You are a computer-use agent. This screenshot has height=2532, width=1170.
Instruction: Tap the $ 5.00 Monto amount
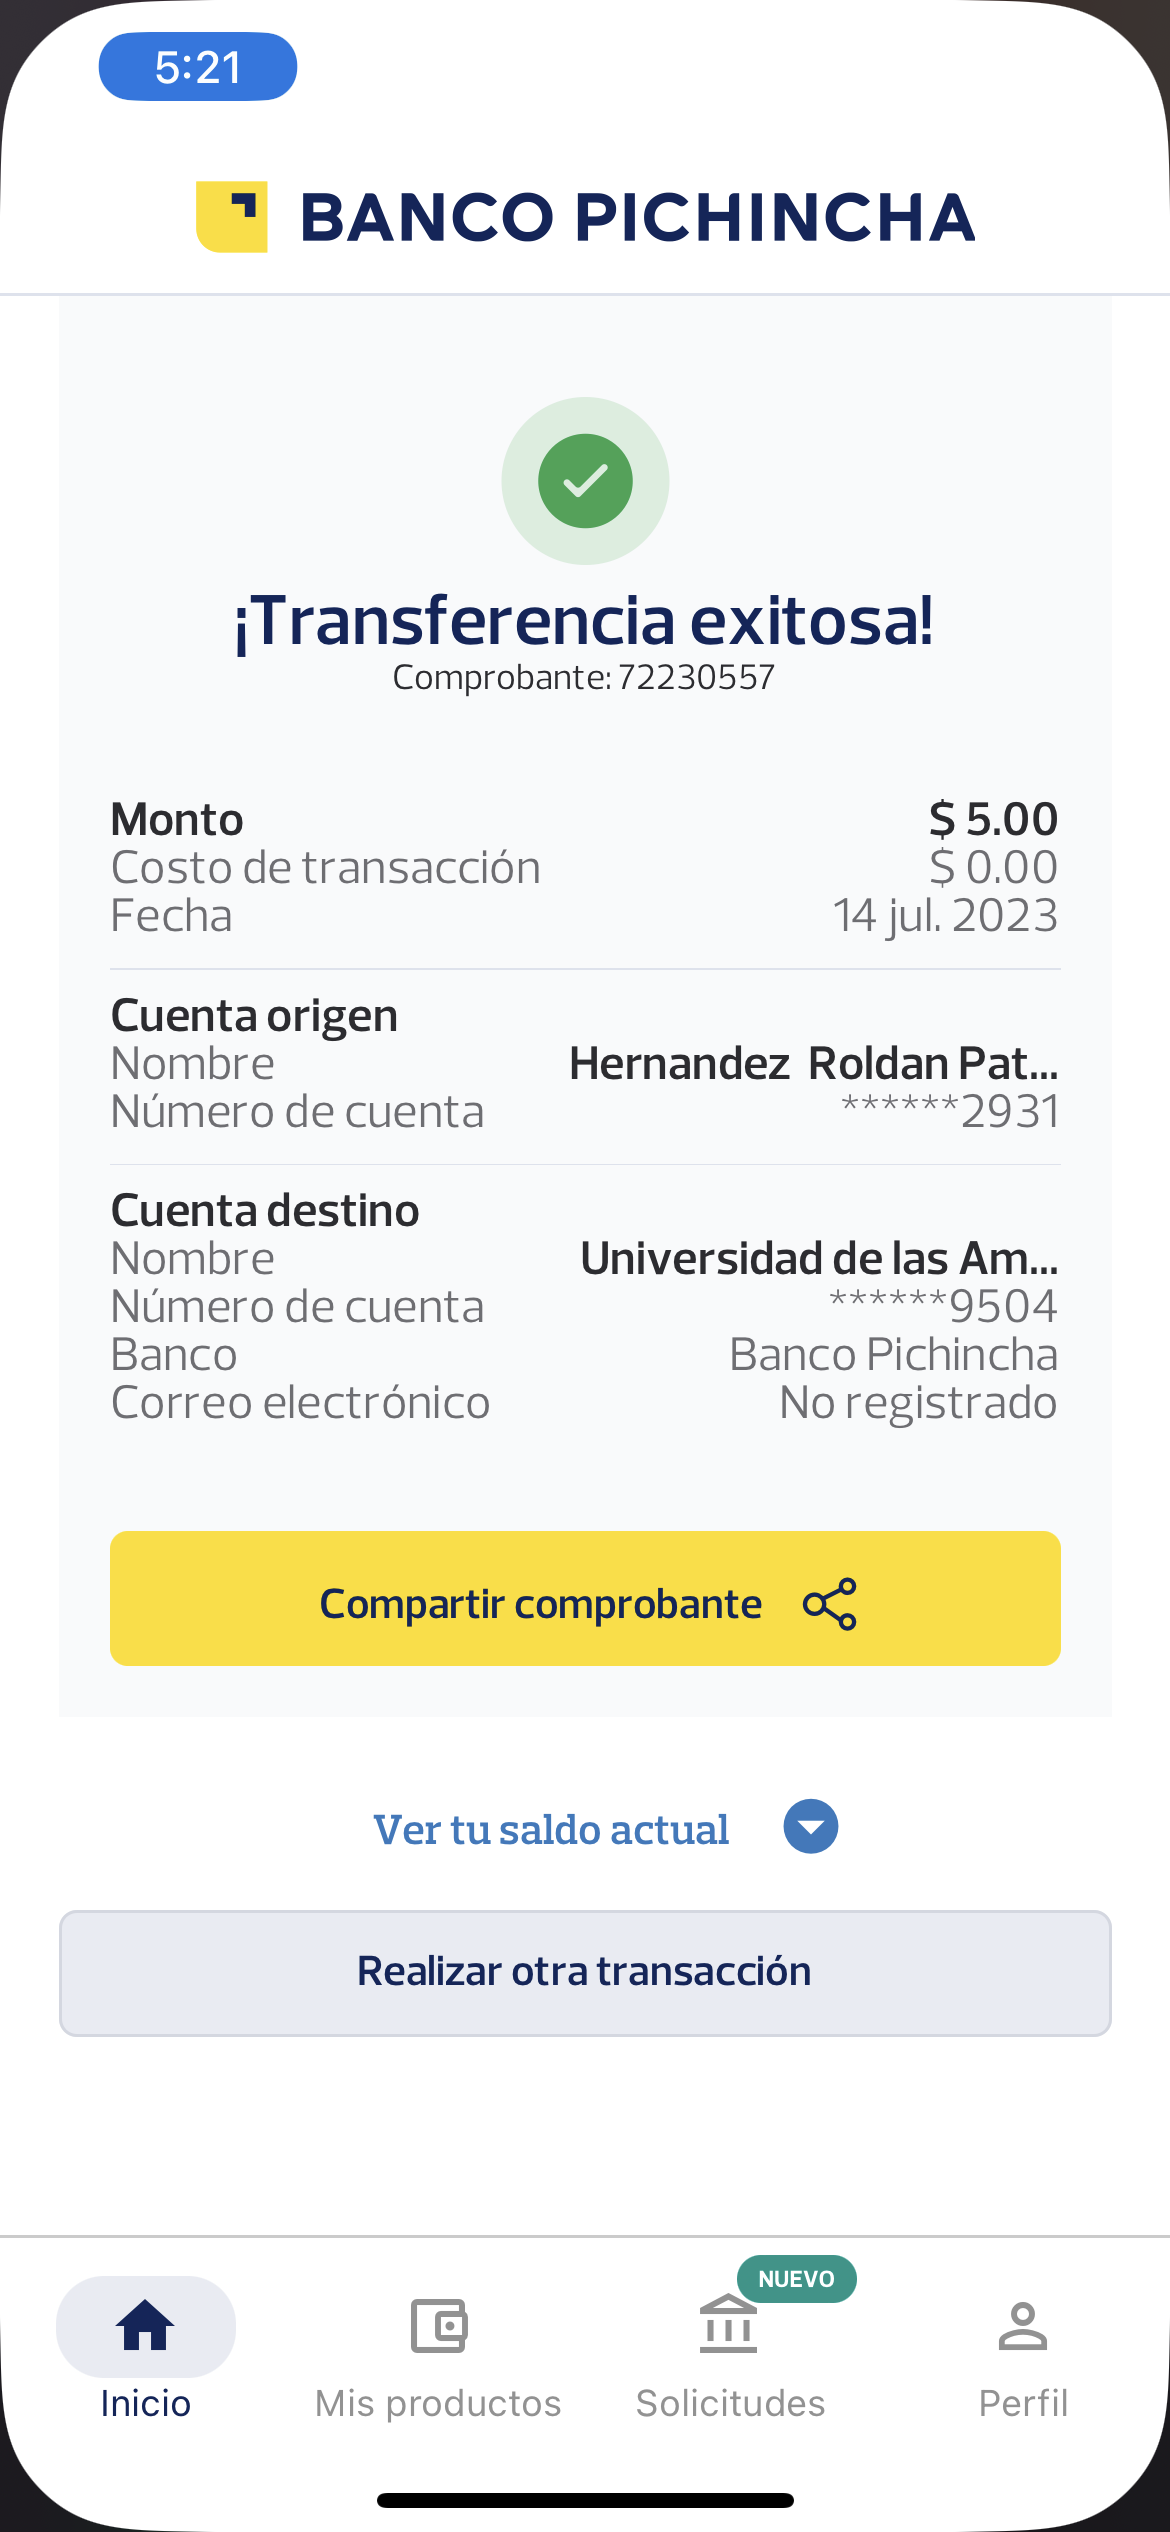click(x=993, y=819)
